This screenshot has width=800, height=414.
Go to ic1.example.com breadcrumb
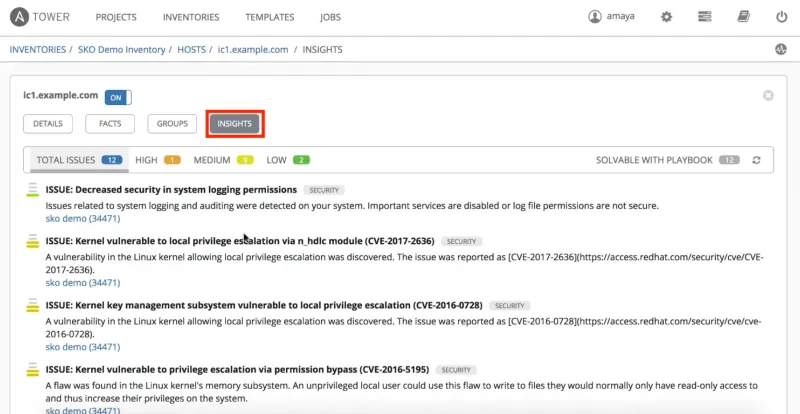pos(253,50)
